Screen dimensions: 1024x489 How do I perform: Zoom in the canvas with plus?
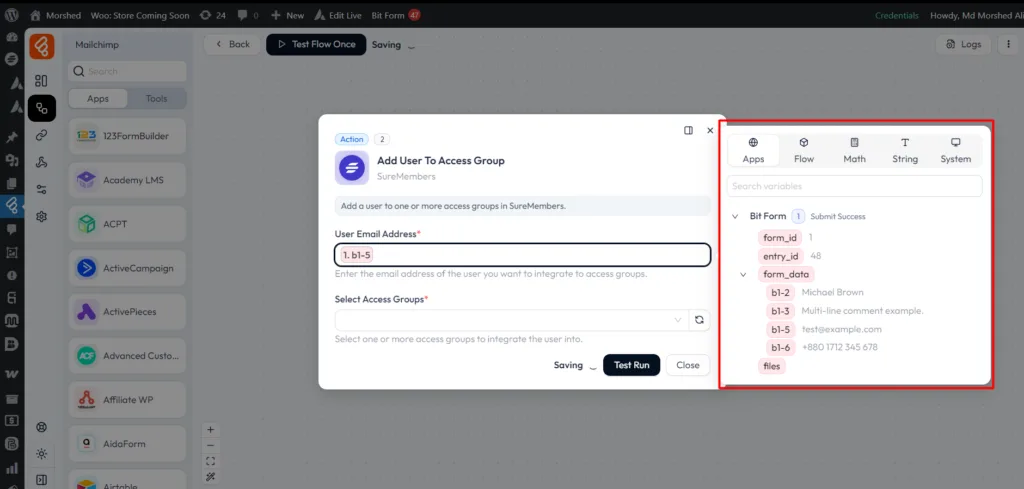pyautogui.click(x=210, y=430)
